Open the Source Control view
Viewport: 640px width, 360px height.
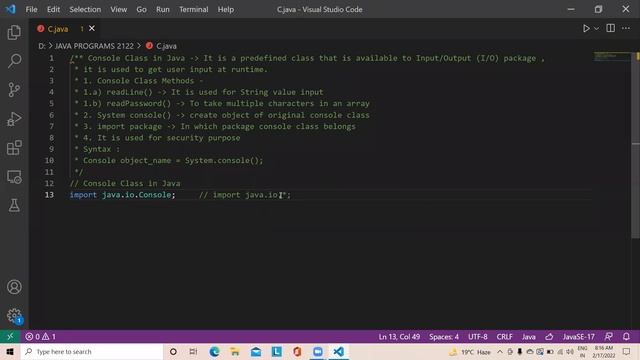pos(14,90)
